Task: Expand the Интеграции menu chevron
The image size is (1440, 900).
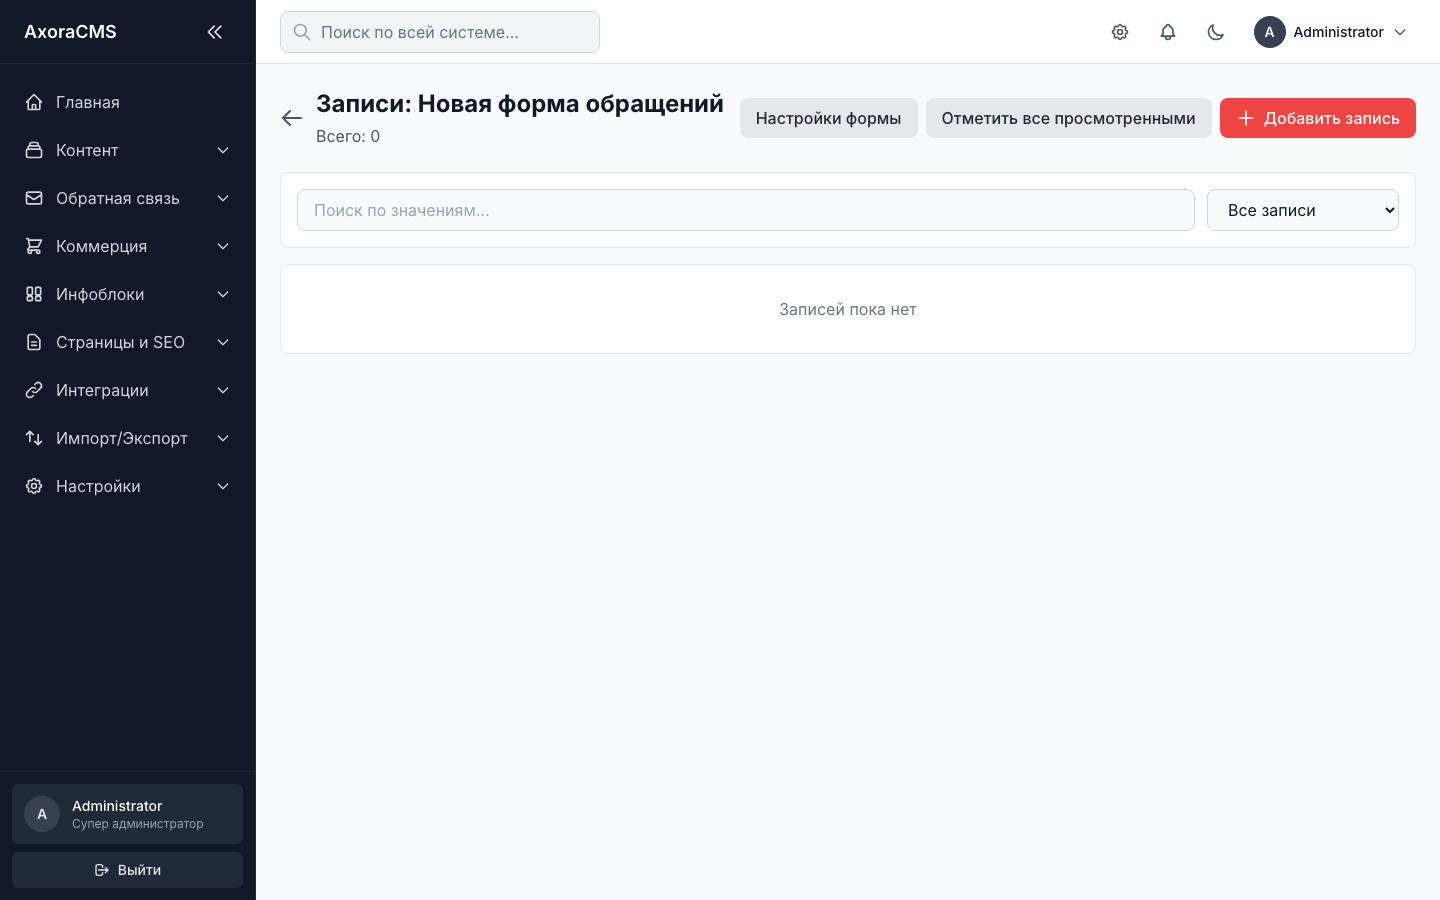Action: point(223,390)
